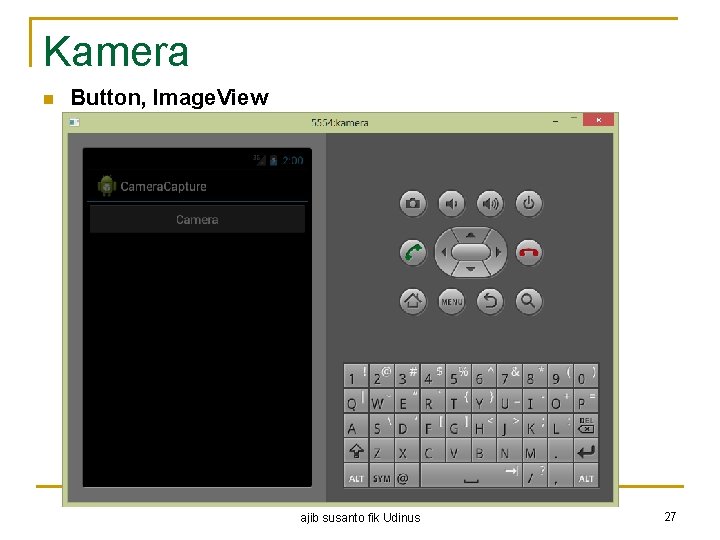Click the emulator Search magnifier button
720x540 pixels.
(x=529, y=302)
